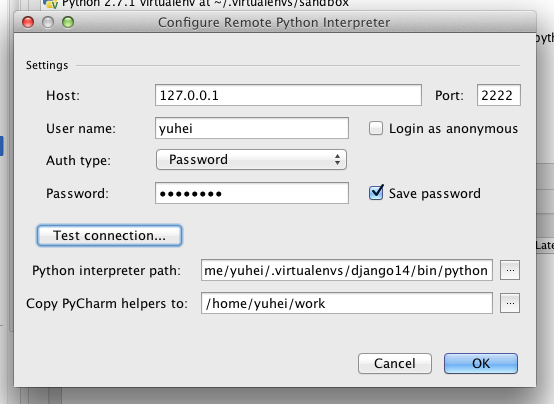Select Python 2.7.1 virtualenv sandbox entry
554x404 pixels.
[196, 4]
